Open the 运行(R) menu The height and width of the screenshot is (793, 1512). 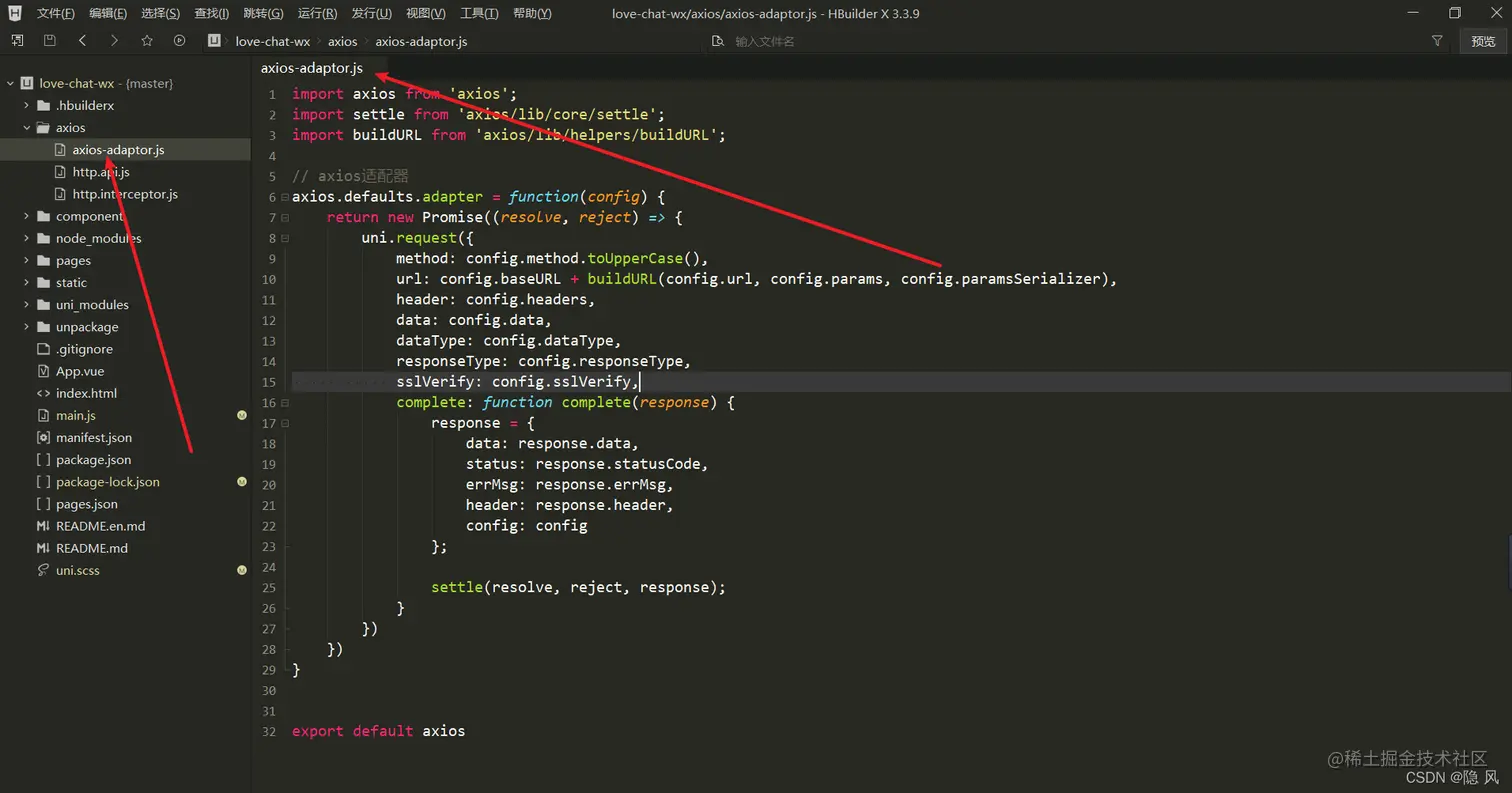317,13
